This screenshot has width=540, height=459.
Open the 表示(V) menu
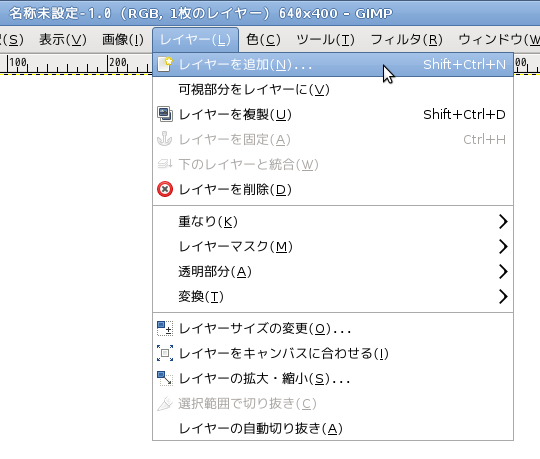click(63, 40)
